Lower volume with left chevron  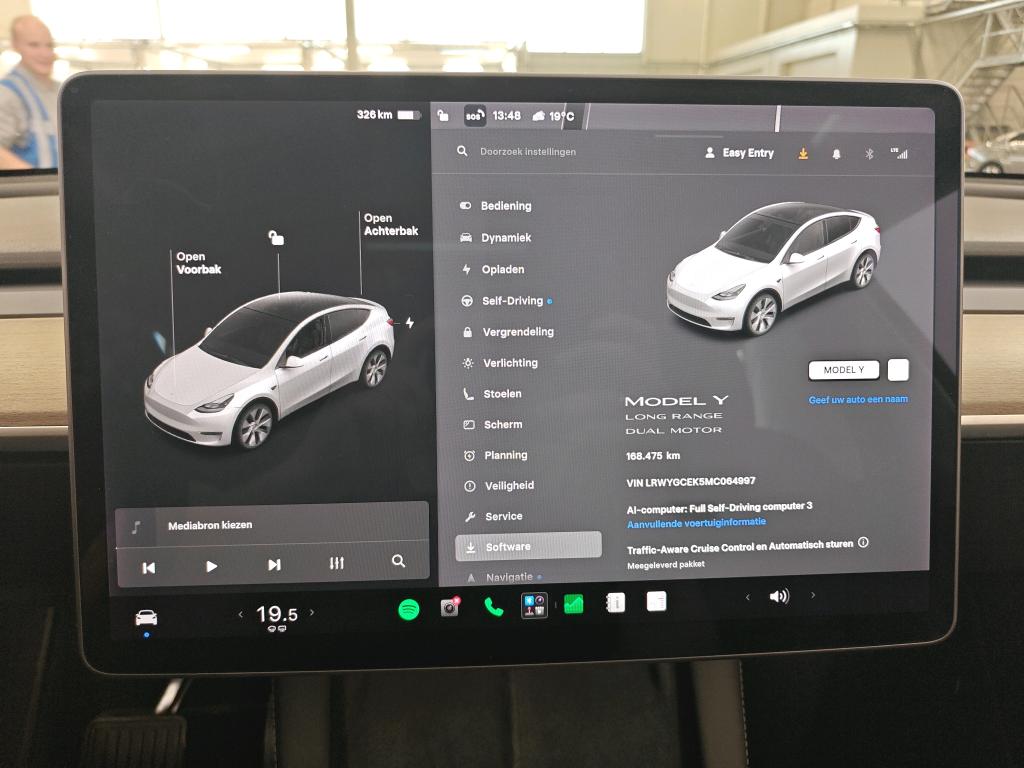click(x=748, y=597)
